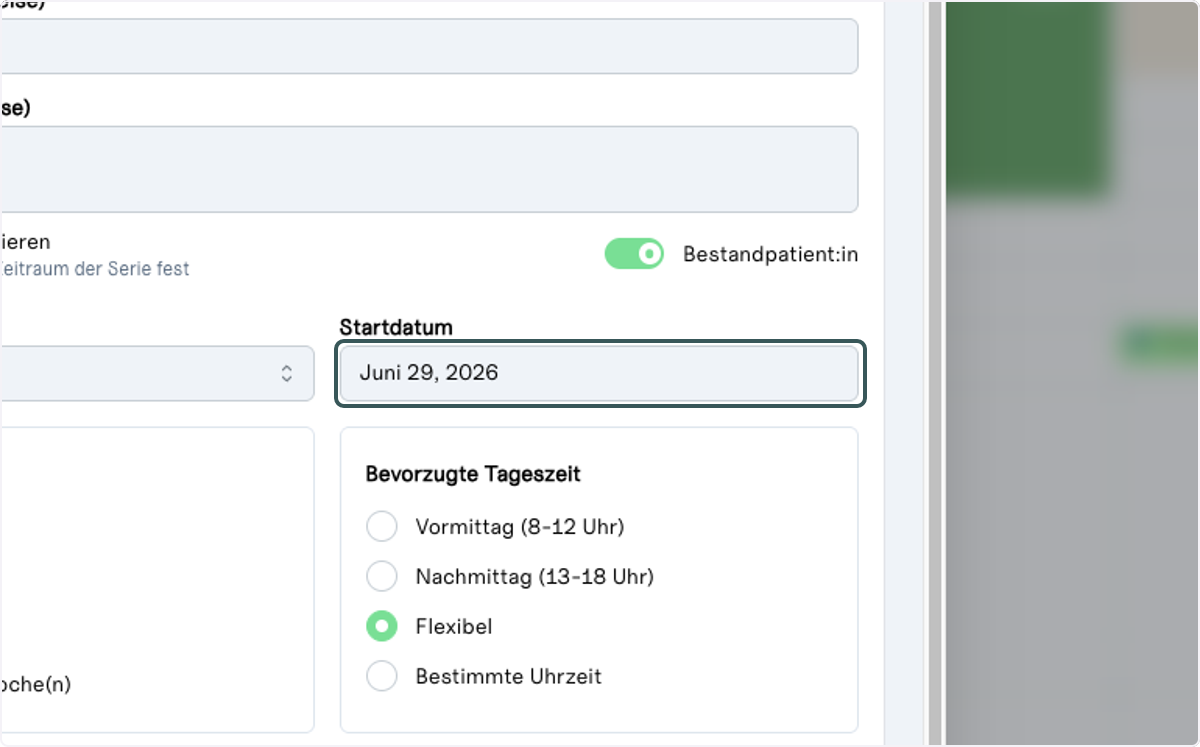Select Nachmittag (13-18 Uhr) option

382,576
